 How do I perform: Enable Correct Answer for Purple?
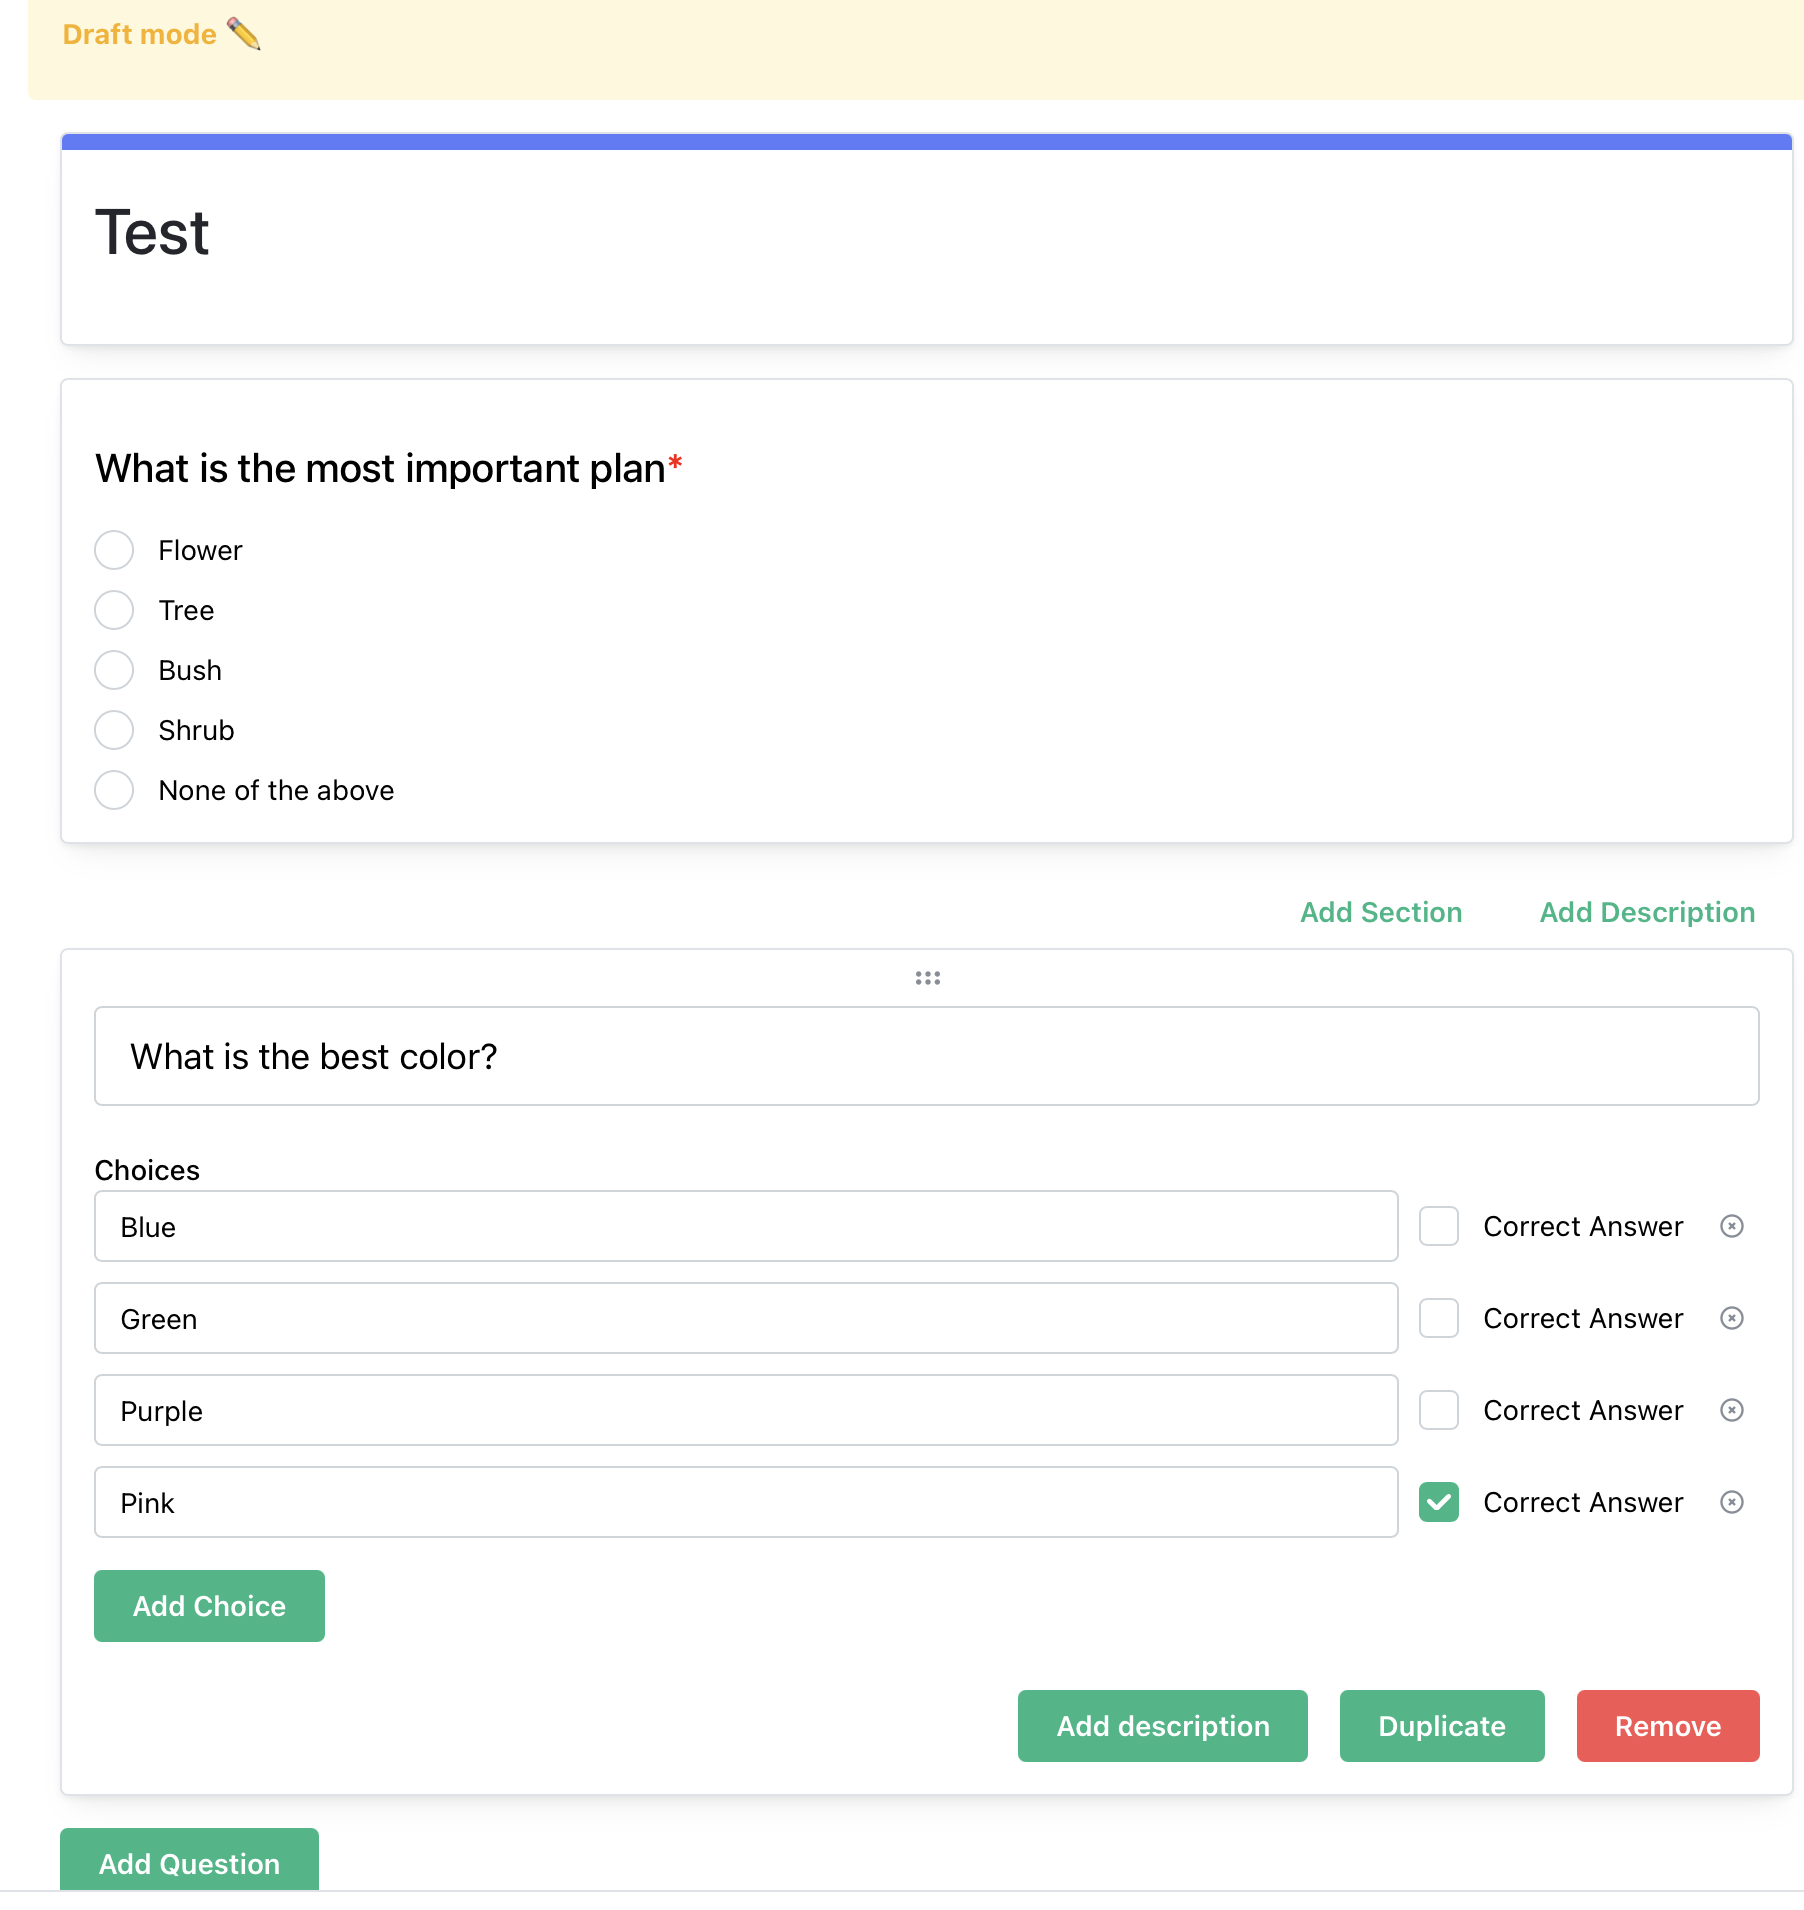1438,1410
